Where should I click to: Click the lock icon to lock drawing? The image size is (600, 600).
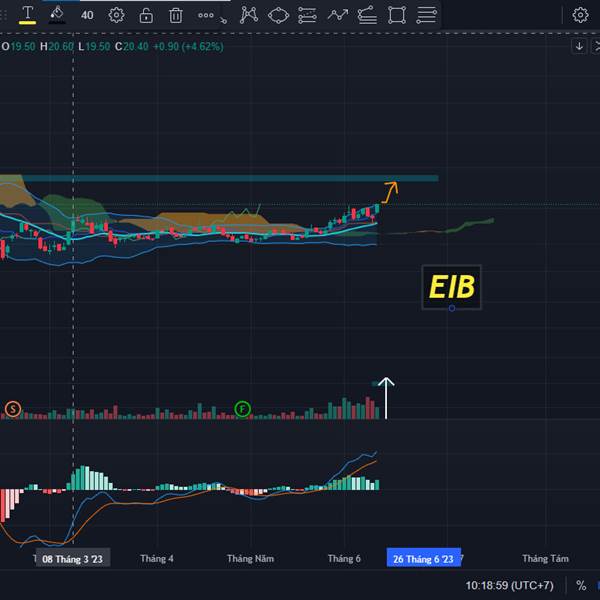pyautogui.click(x=146, y=15)
